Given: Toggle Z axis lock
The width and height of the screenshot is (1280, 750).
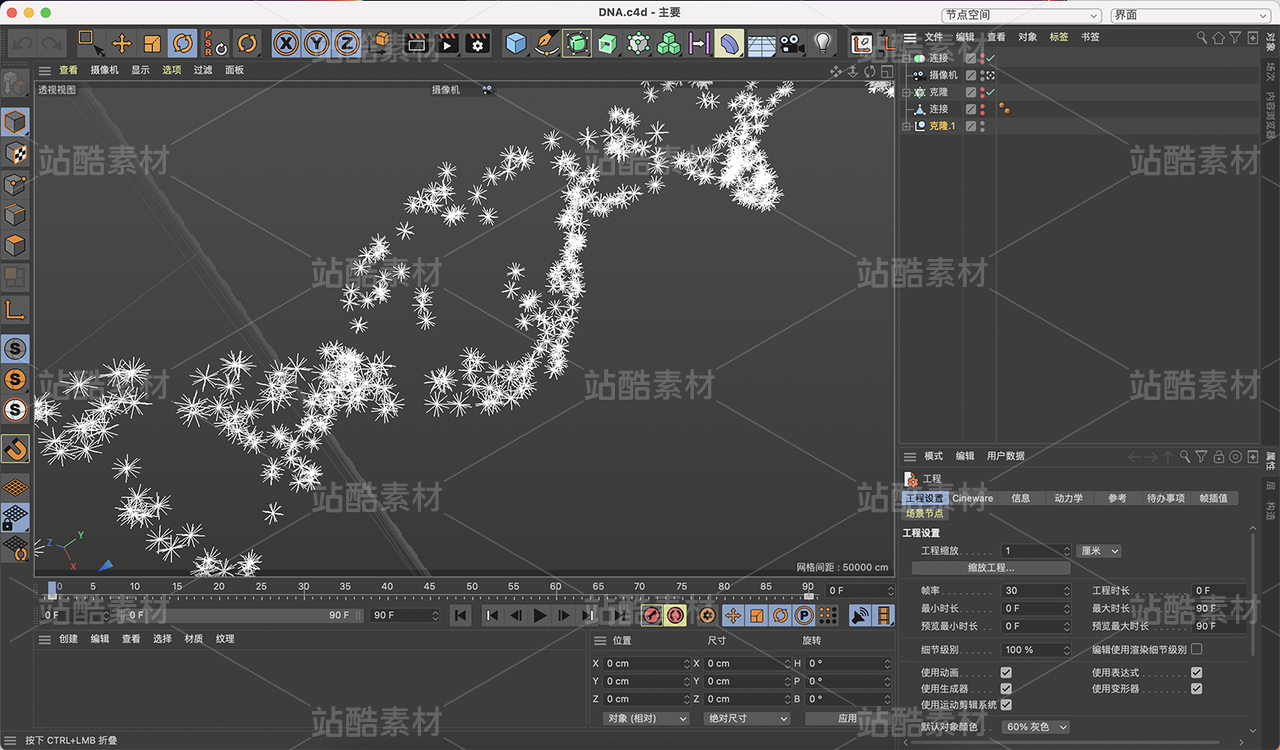Looking at the screenshot, I should pos(346,43).
